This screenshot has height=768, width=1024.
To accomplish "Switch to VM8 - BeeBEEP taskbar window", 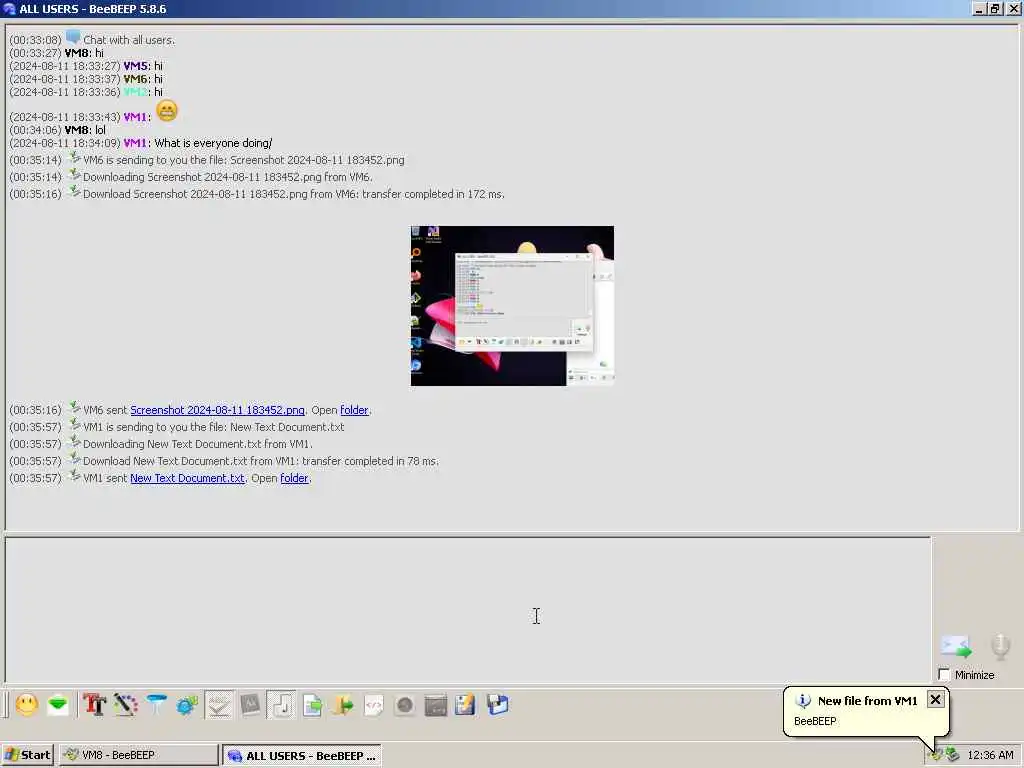I will tap(138, 755).
